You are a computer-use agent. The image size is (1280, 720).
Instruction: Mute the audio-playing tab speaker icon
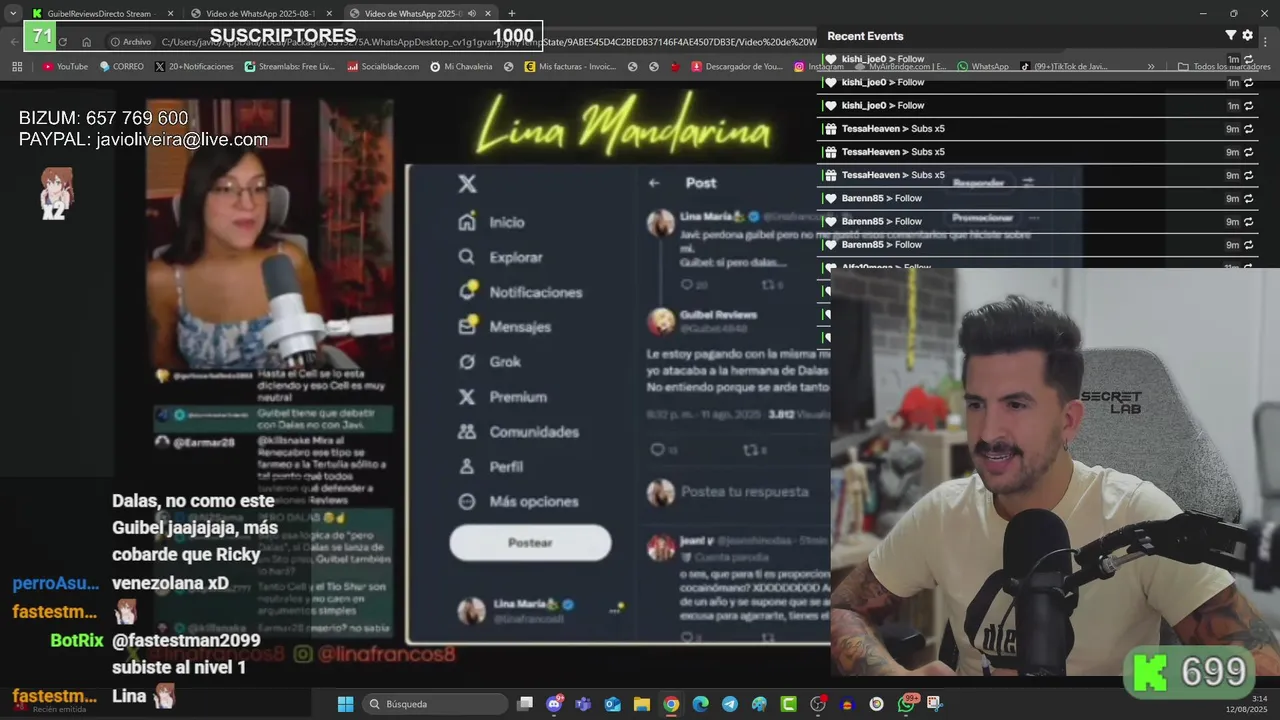tap(471, 14)
